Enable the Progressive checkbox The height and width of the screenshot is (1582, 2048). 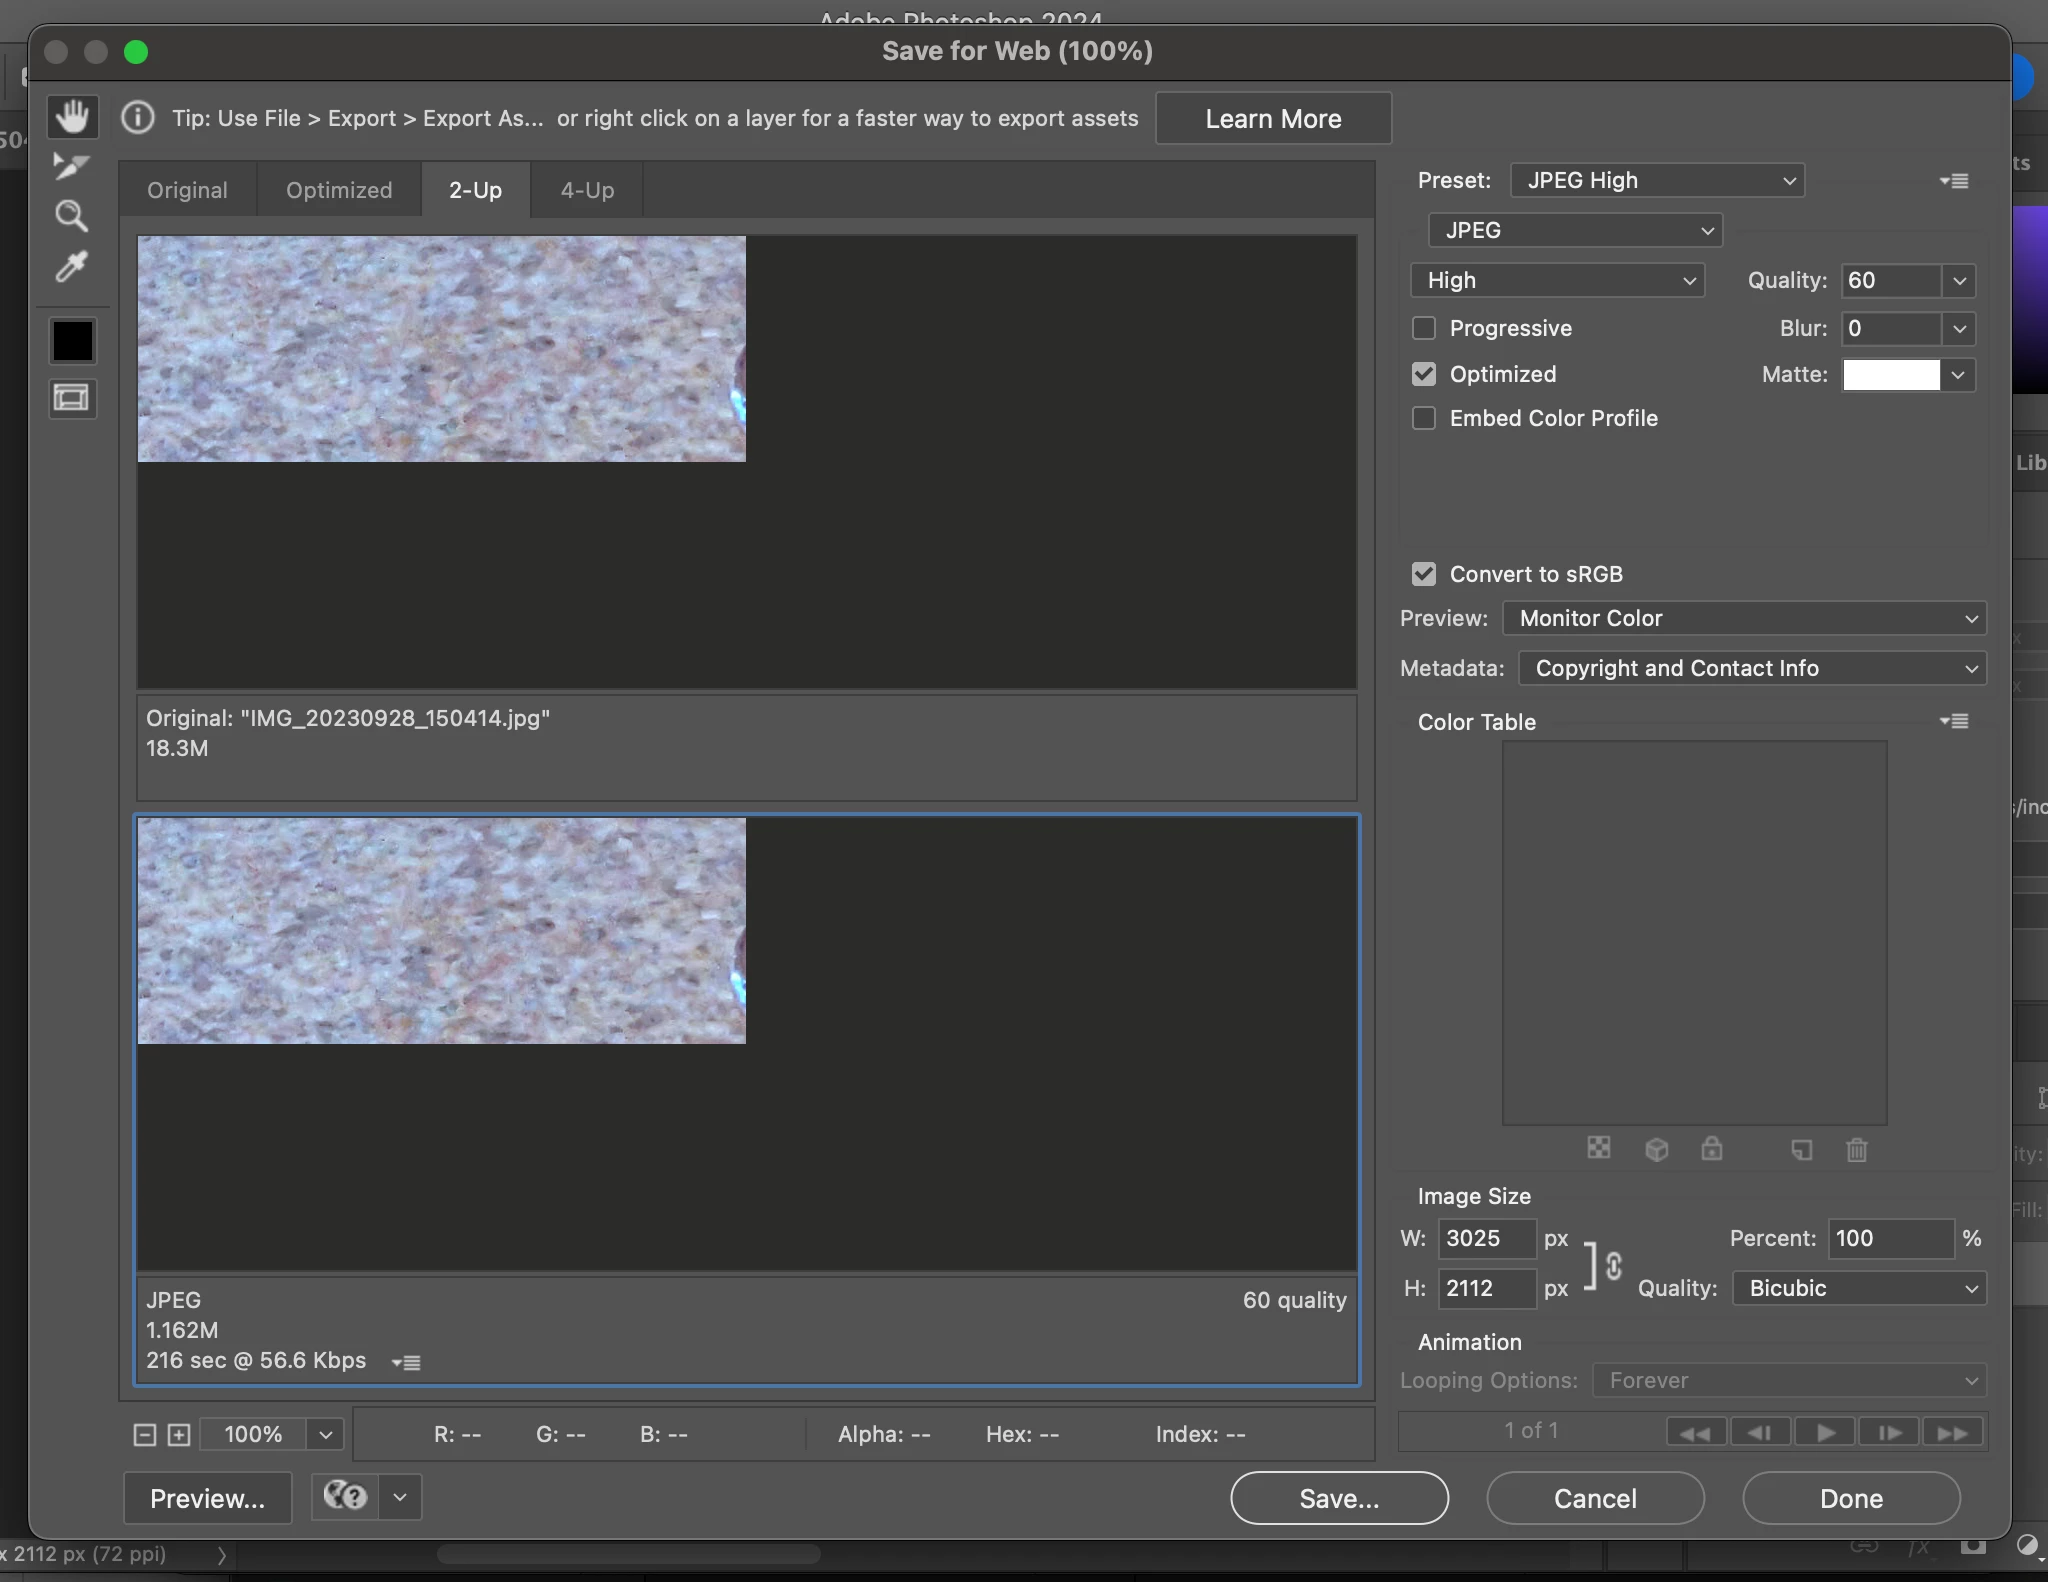pyautogui.click(x=1424, y=328)
